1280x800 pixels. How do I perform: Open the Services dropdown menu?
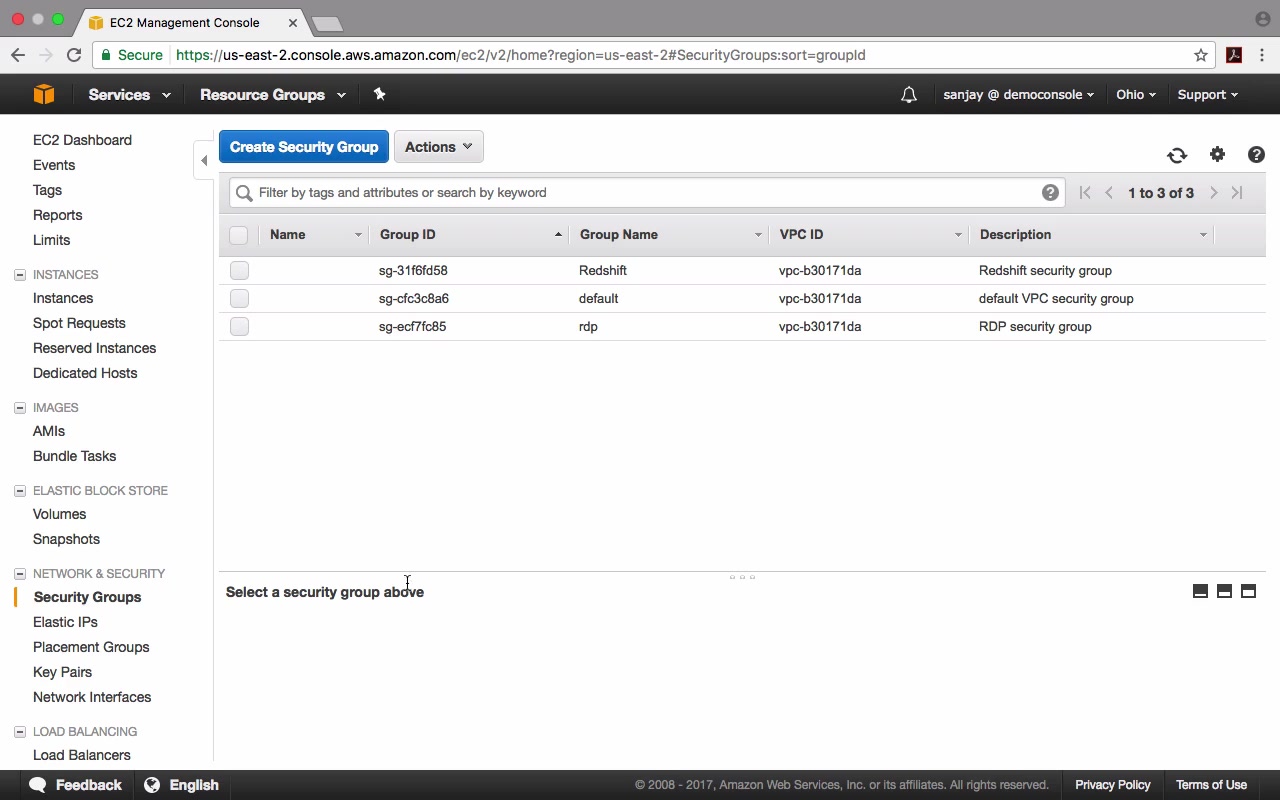point(129,95)
